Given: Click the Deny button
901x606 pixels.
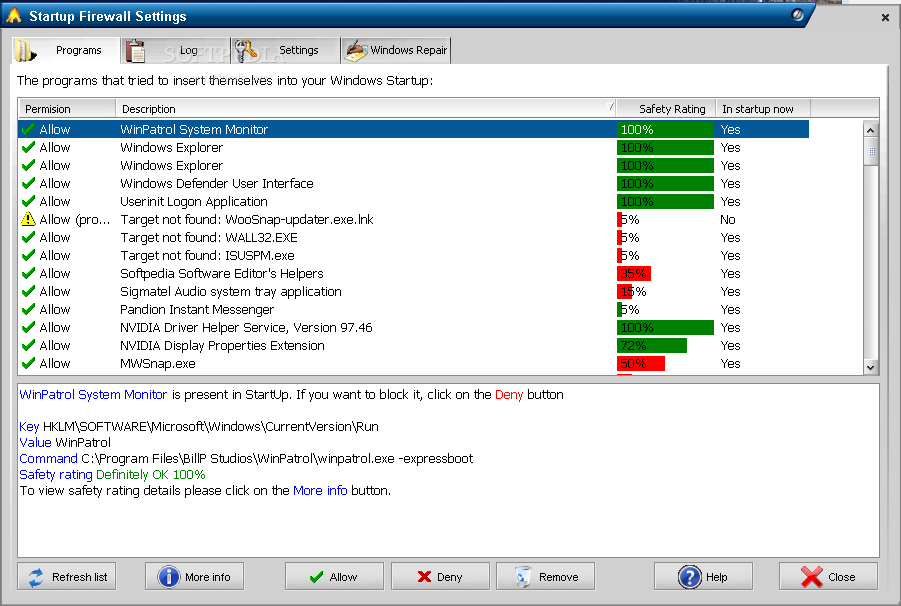Looking at the screenshot, I should point(440,576).
